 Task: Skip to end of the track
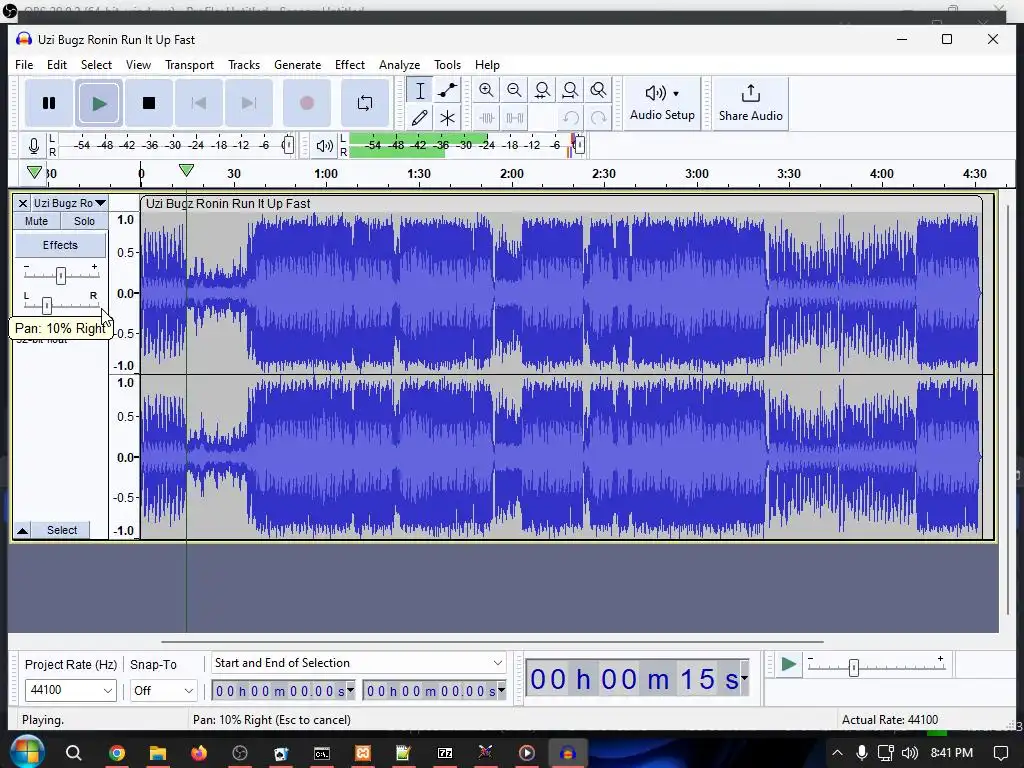point(249,103)
